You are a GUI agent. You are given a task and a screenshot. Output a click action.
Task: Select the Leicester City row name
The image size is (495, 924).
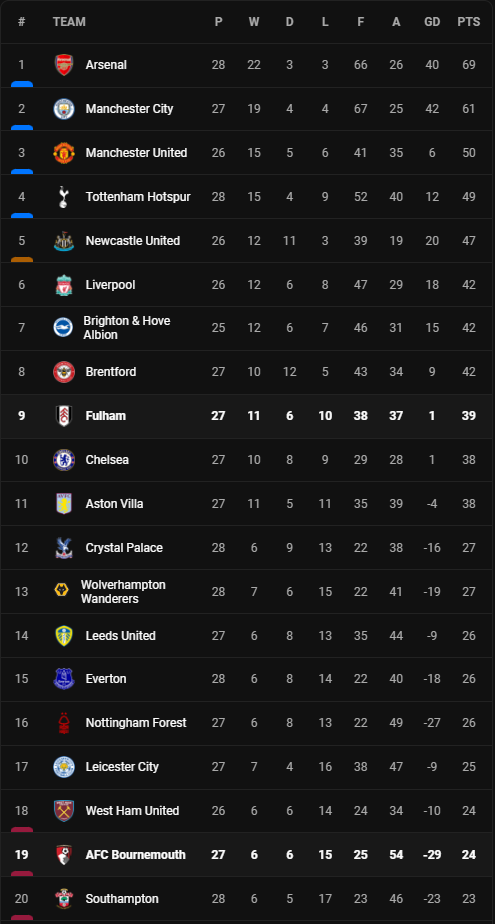(x=122, y=767)
